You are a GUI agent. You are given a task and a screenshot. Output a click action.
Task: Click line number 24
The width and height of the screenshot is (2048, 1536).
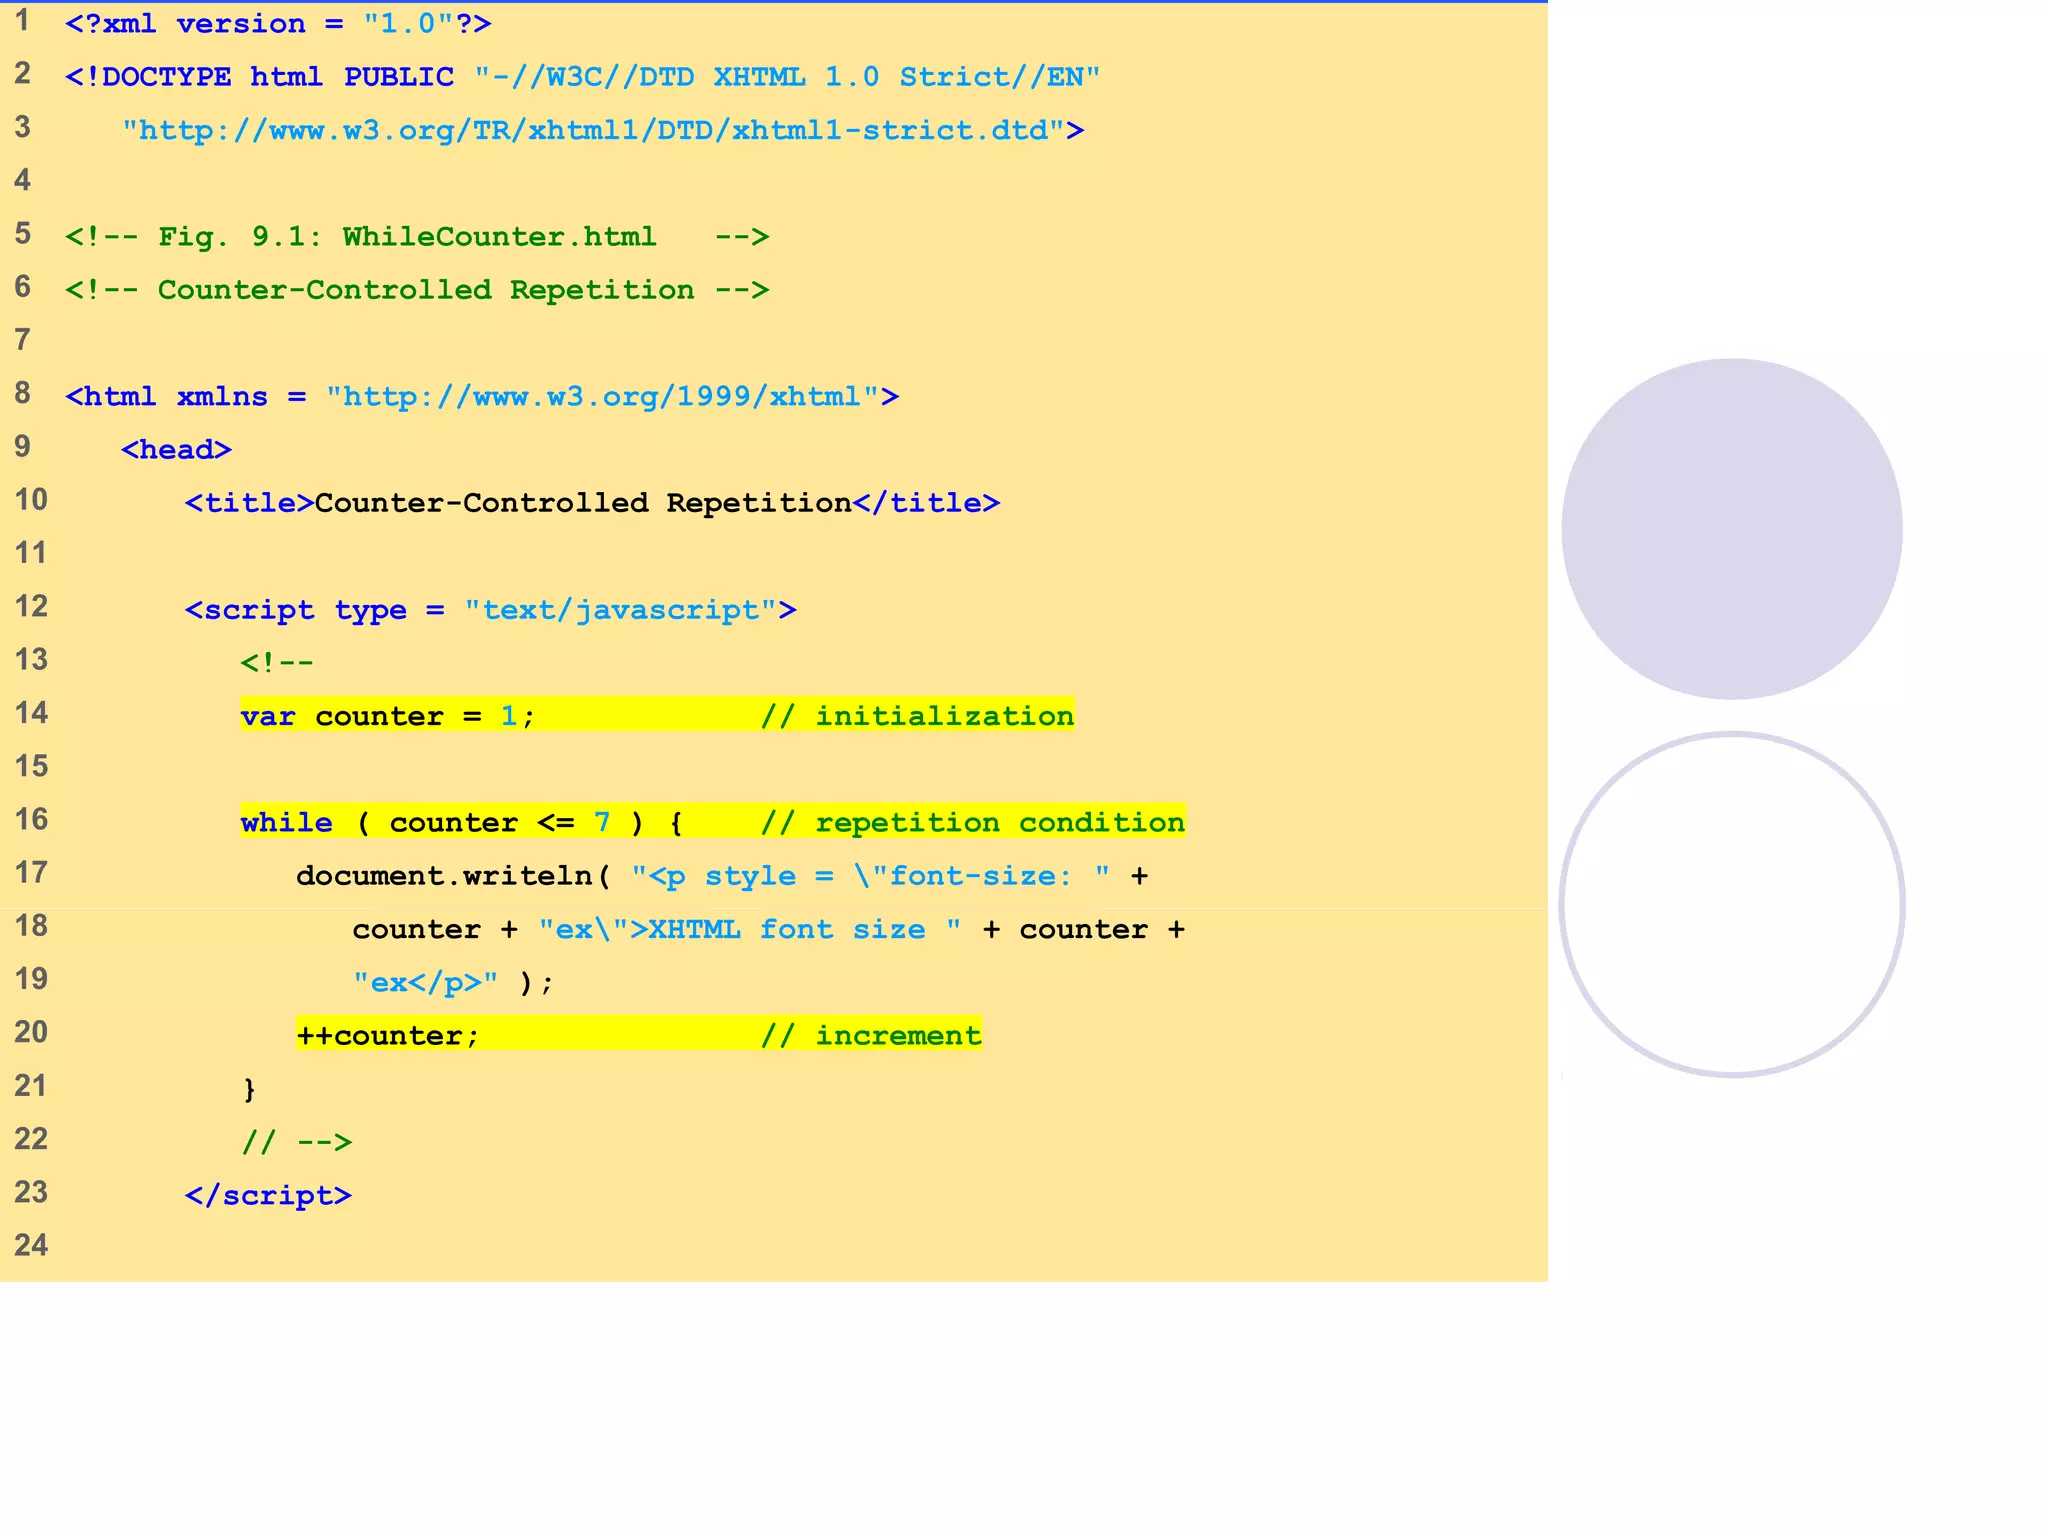click(31, 1245)
